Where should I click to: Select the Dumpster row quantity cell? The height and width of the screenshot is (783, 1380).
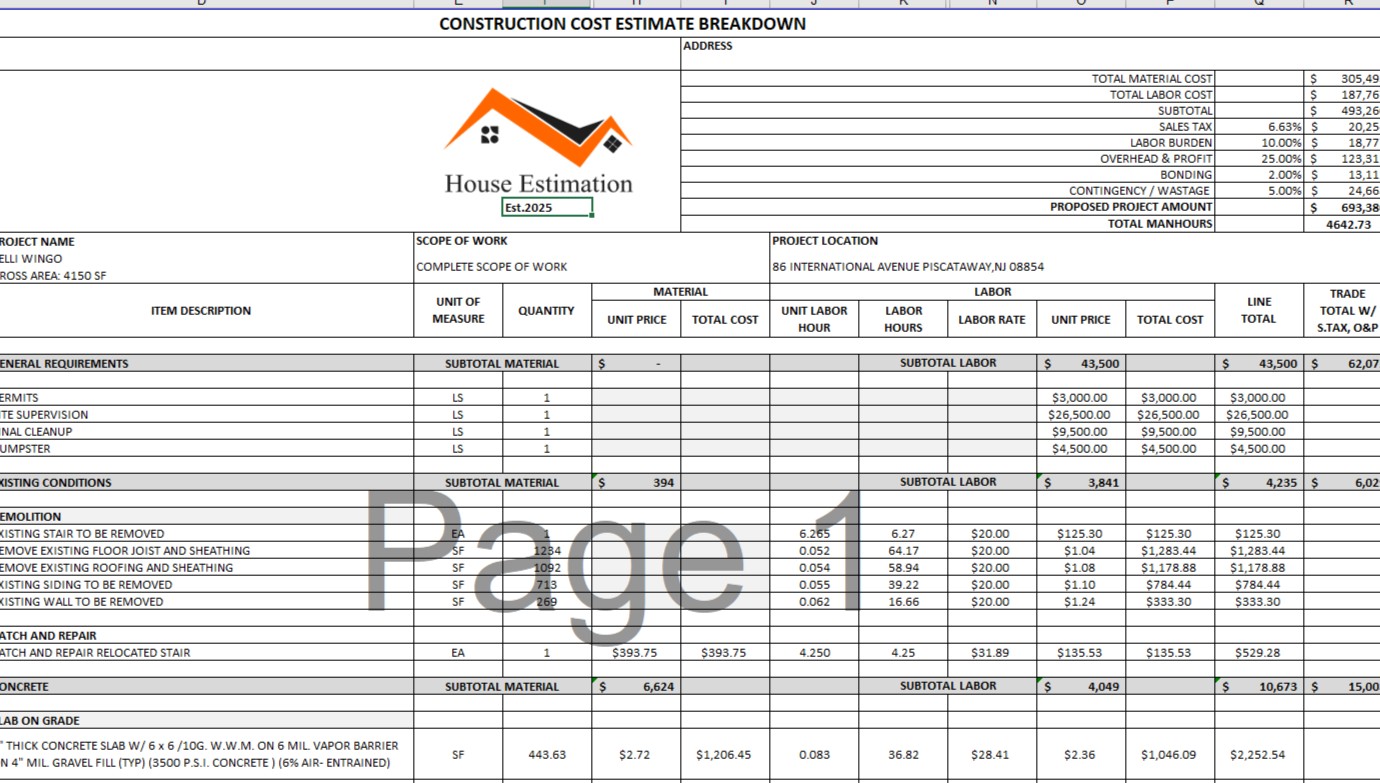pyautogui.click(x=546, y=449)
